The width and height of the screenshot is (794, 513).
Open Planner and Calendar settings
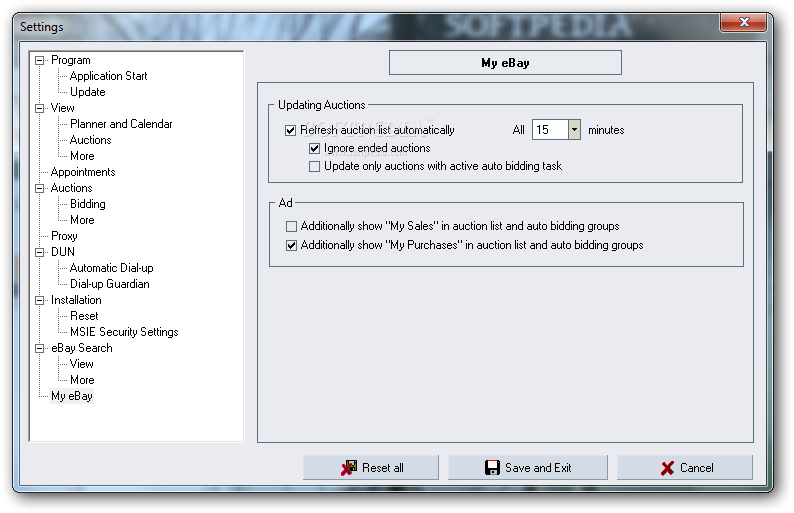[x=121, y=124]
